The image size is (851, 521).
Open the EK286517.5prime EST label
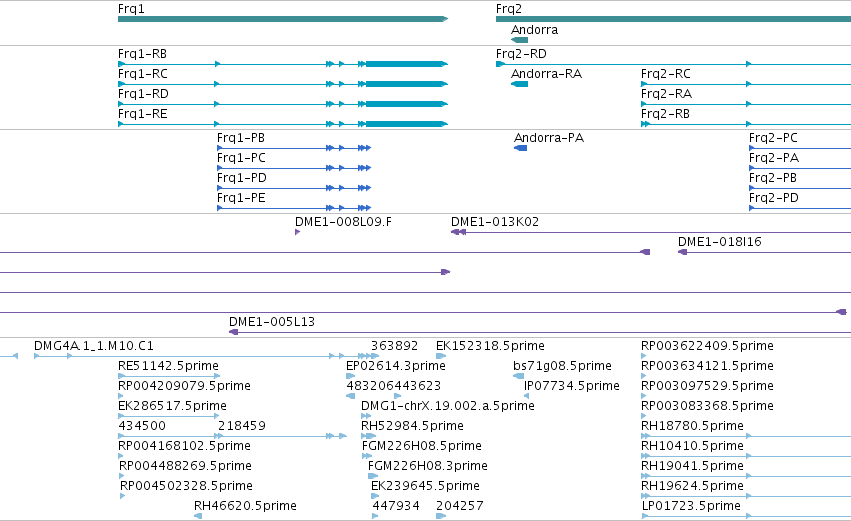coord(172,406)
